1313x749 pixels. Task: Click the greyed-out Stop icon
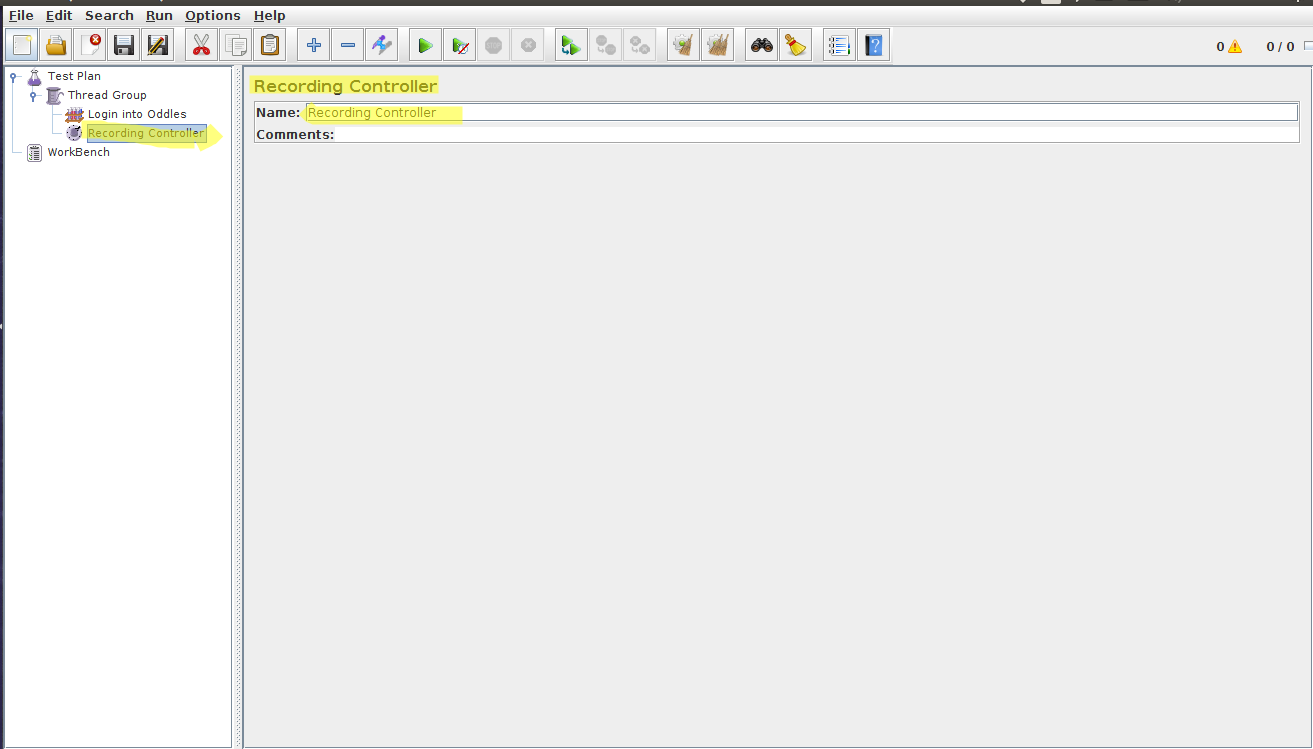pyautogui.click(x=494, y=45)
